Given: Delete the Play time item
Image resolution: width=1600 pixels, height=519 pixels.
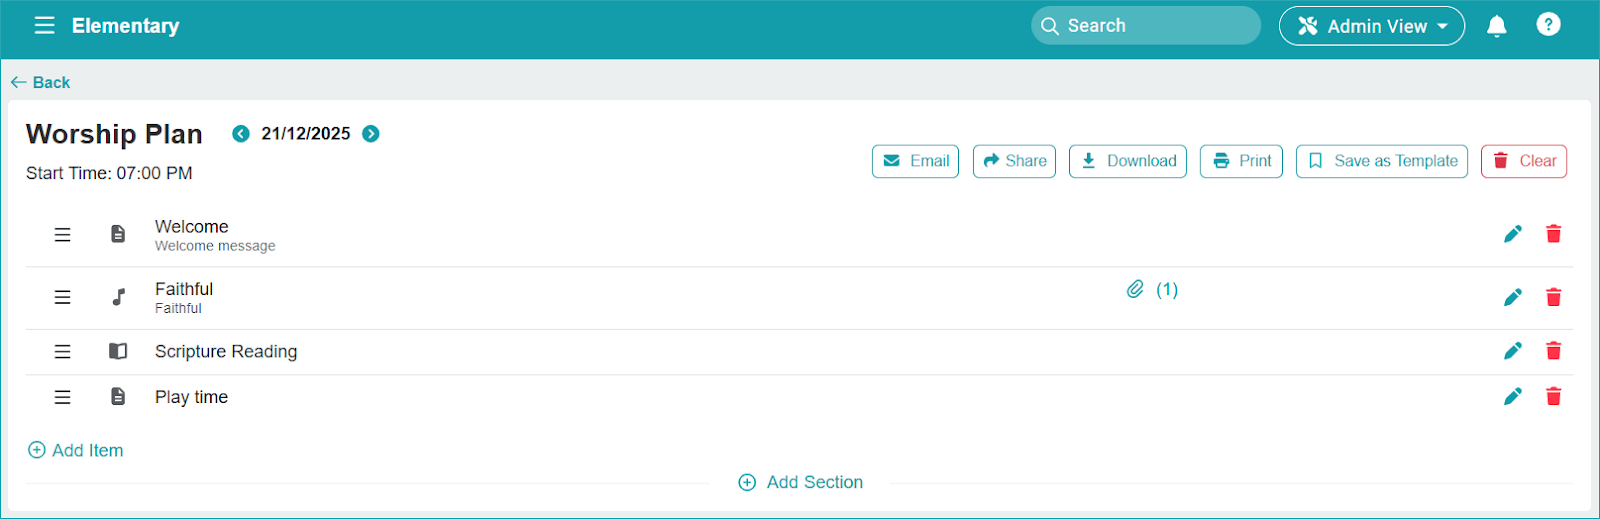Looking at the screenshot, I should click(1553, 397).
